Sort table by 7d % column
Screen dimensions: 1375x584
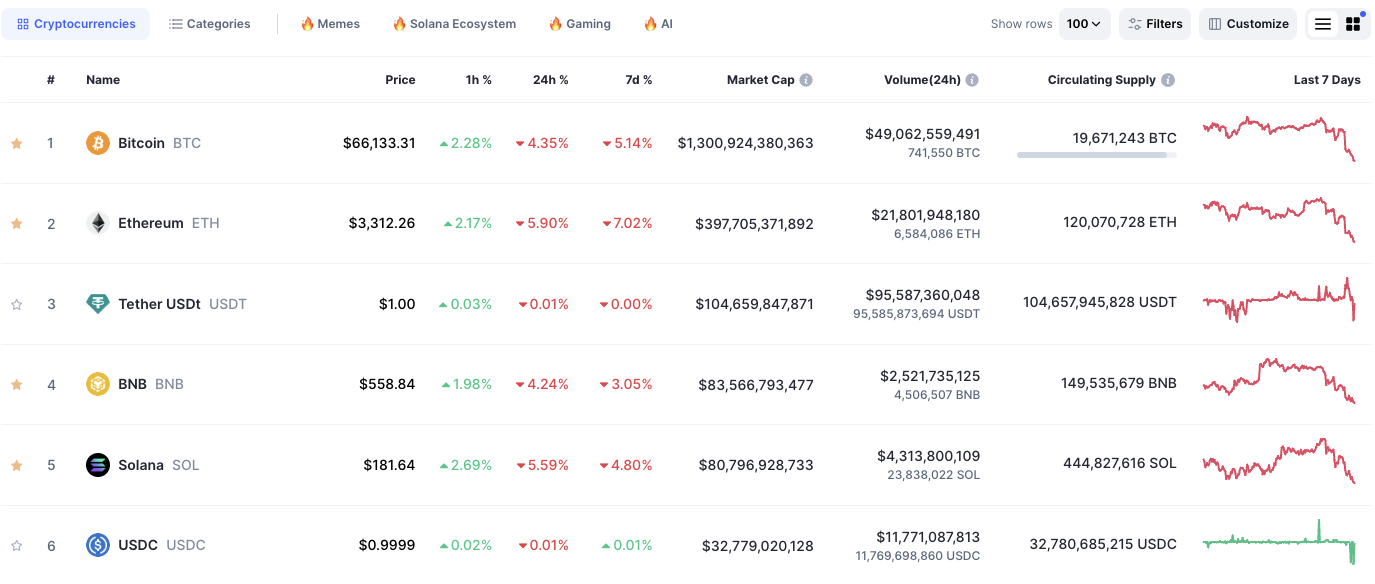638,80
